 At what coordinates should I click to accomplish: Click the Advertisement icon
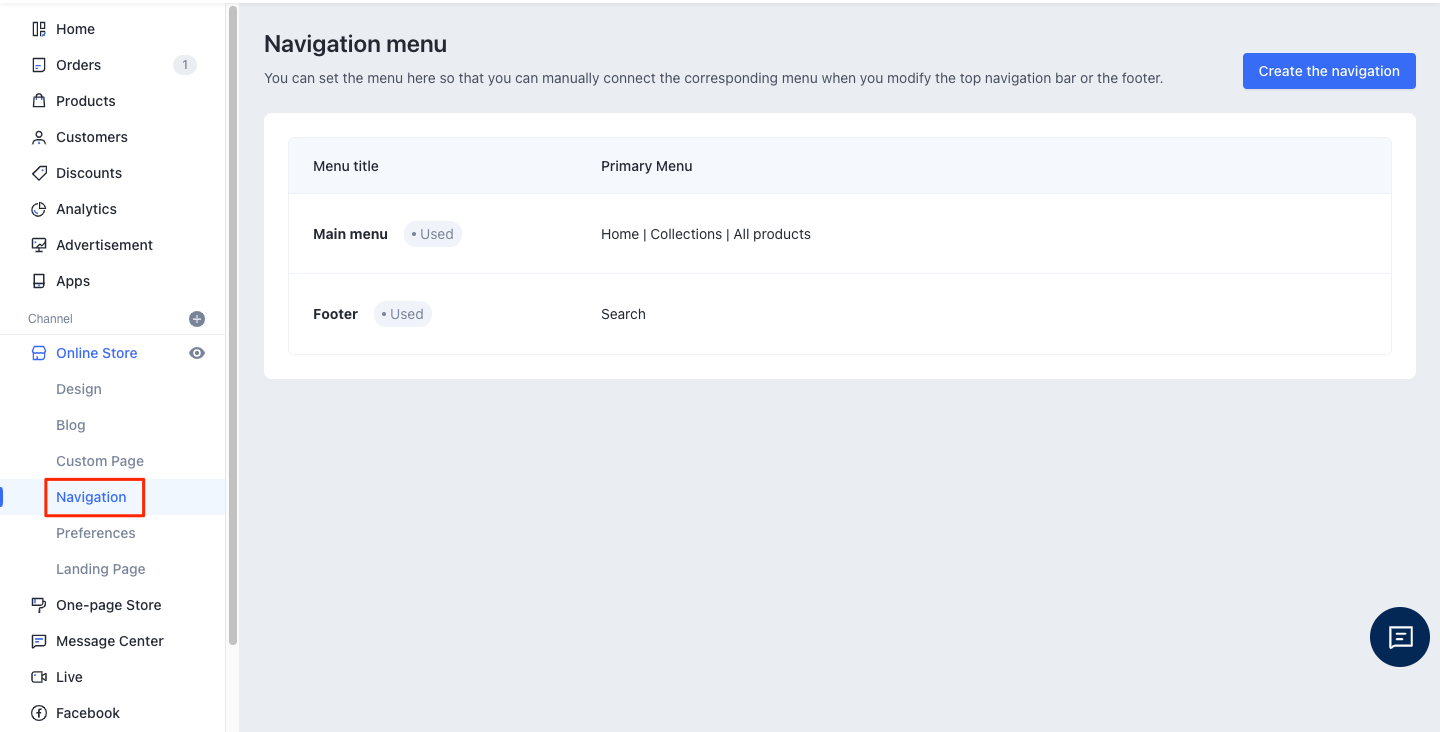pos(39,245)
